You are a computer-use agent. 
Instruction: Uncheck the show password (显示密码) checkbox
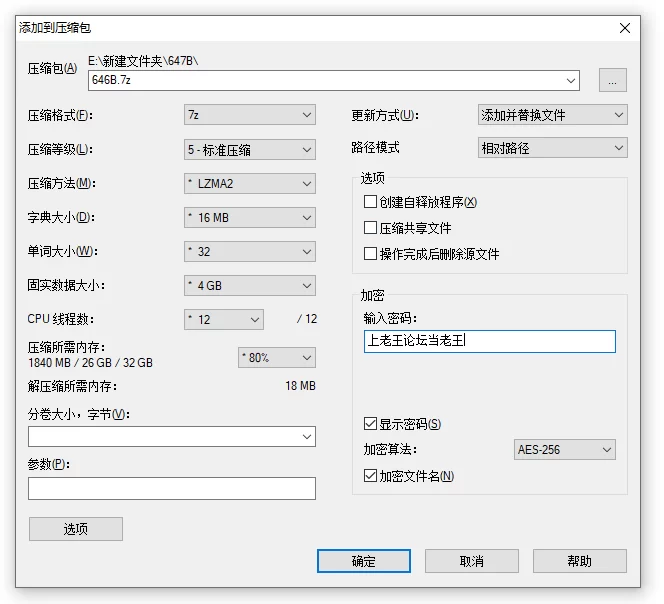coord(371,424)
